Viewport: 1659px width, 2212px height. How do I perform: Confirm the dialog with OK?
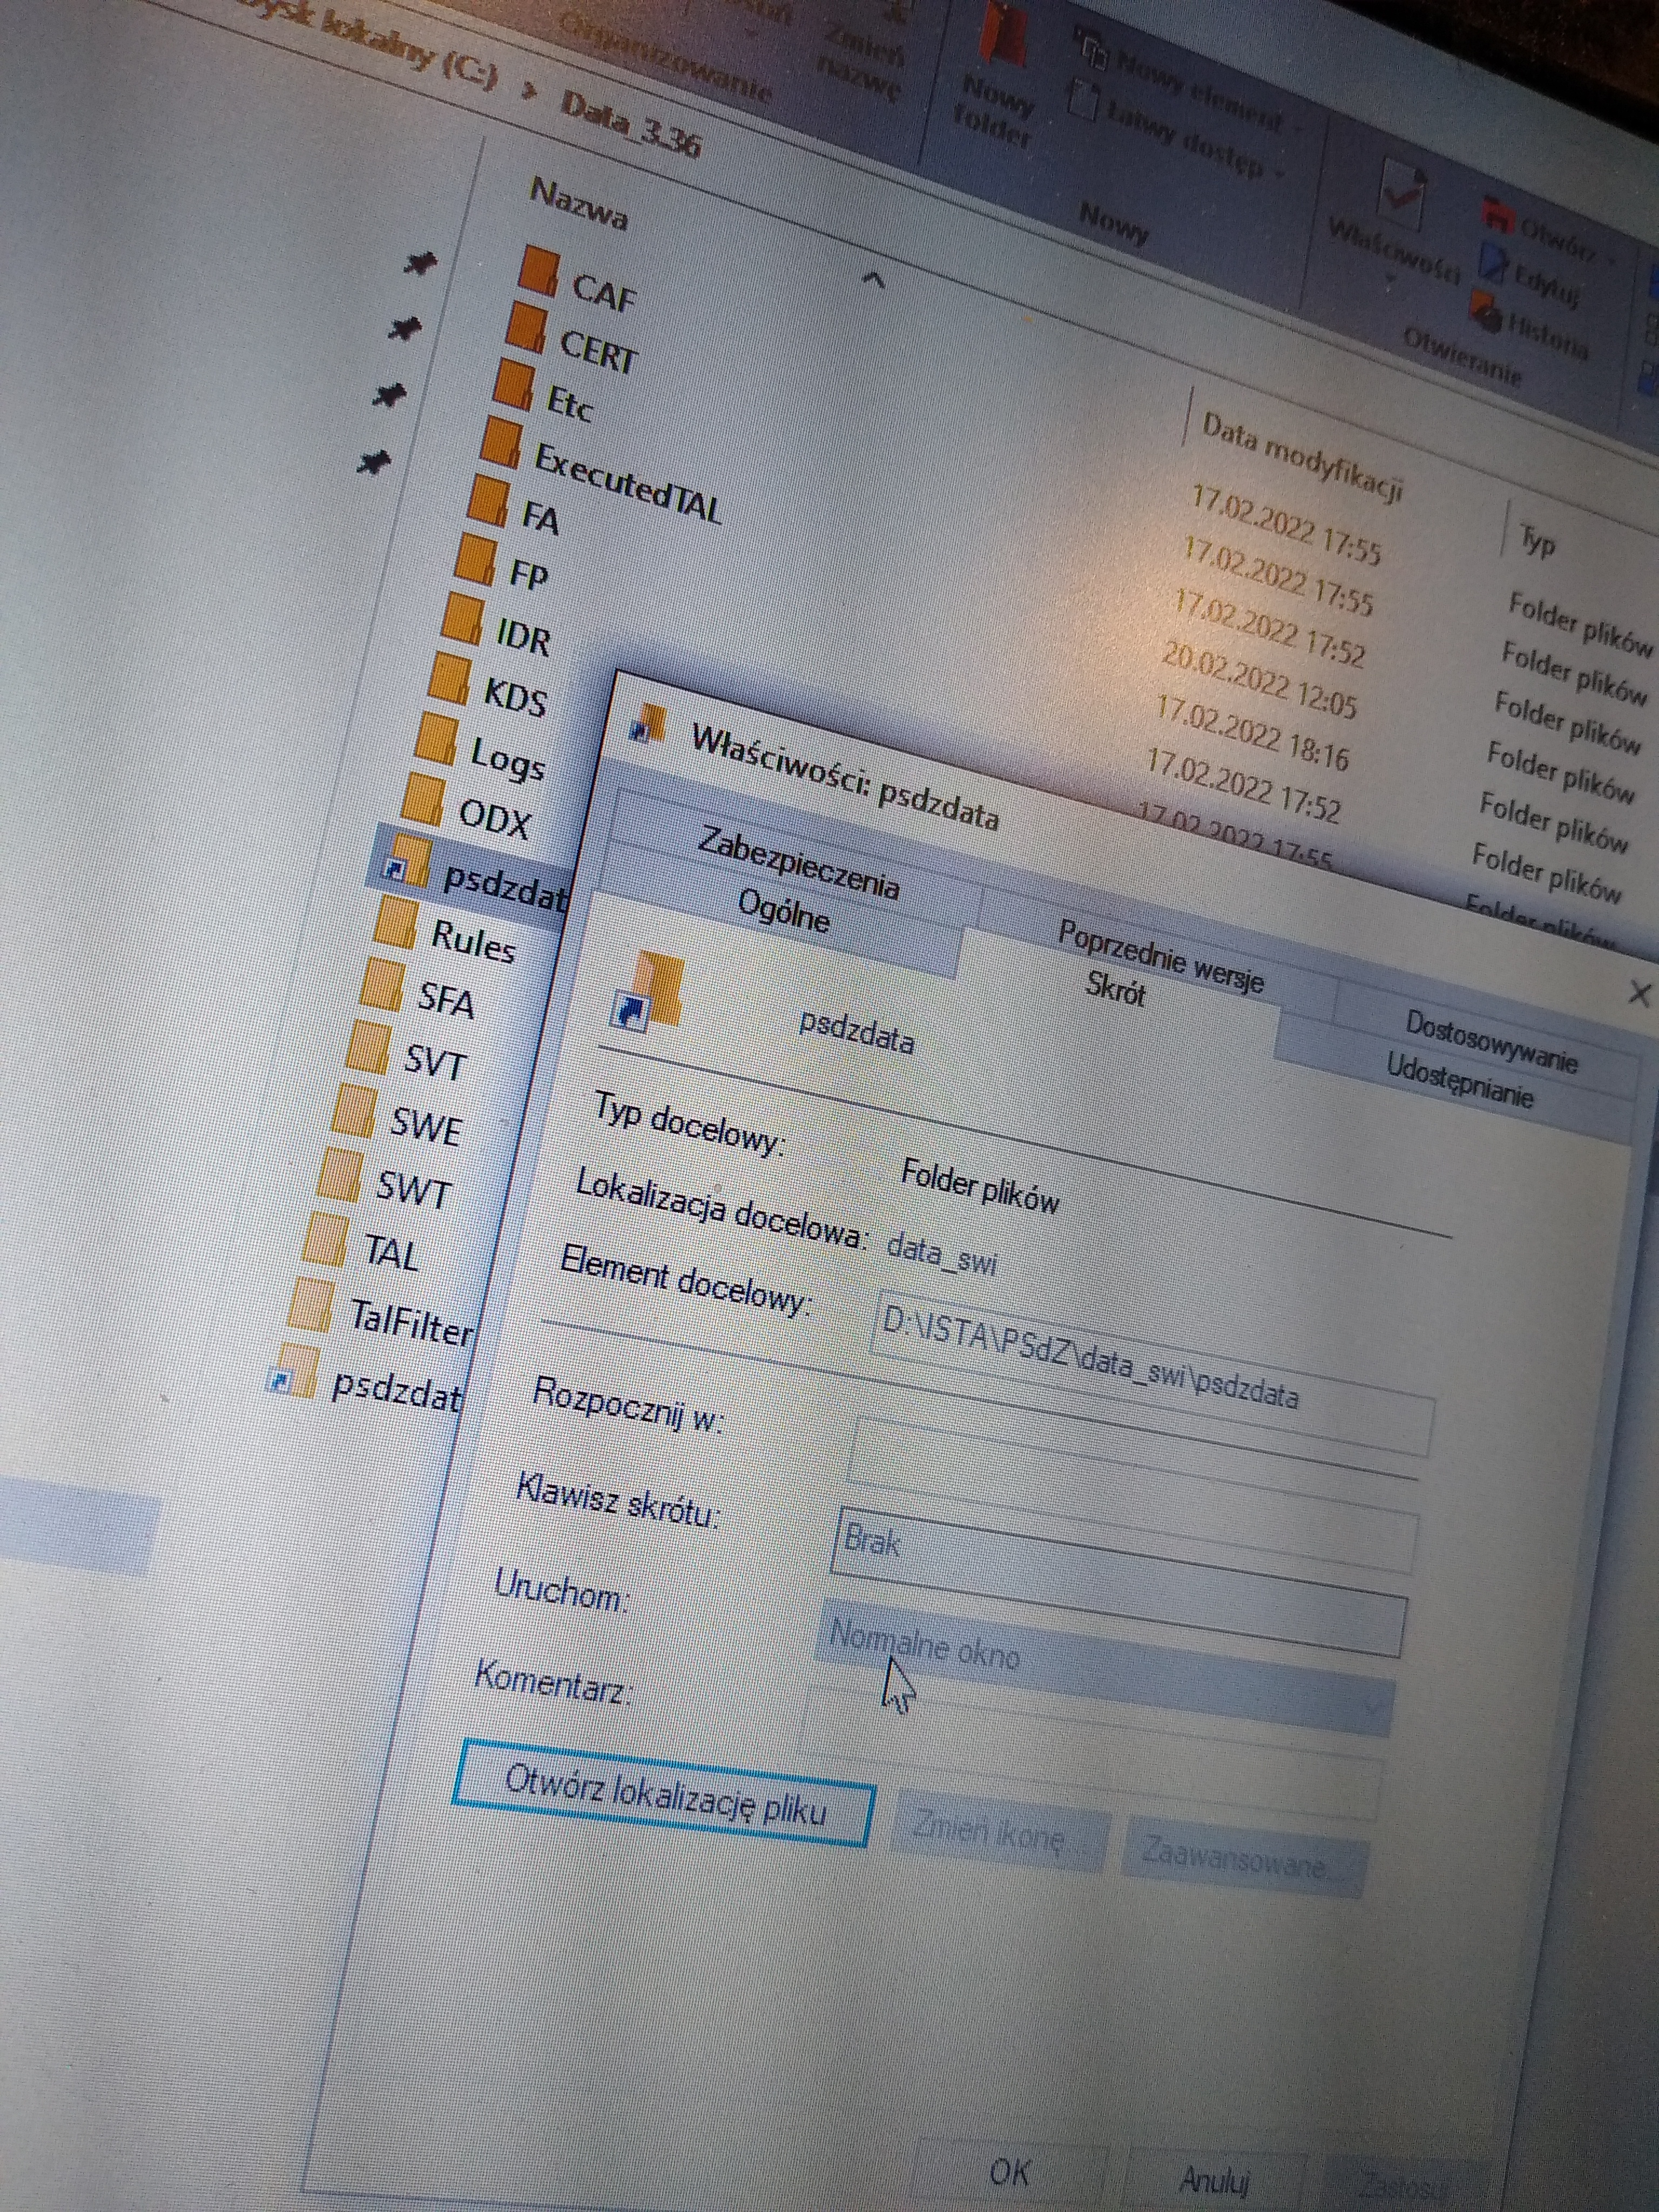(1010, 2172)
